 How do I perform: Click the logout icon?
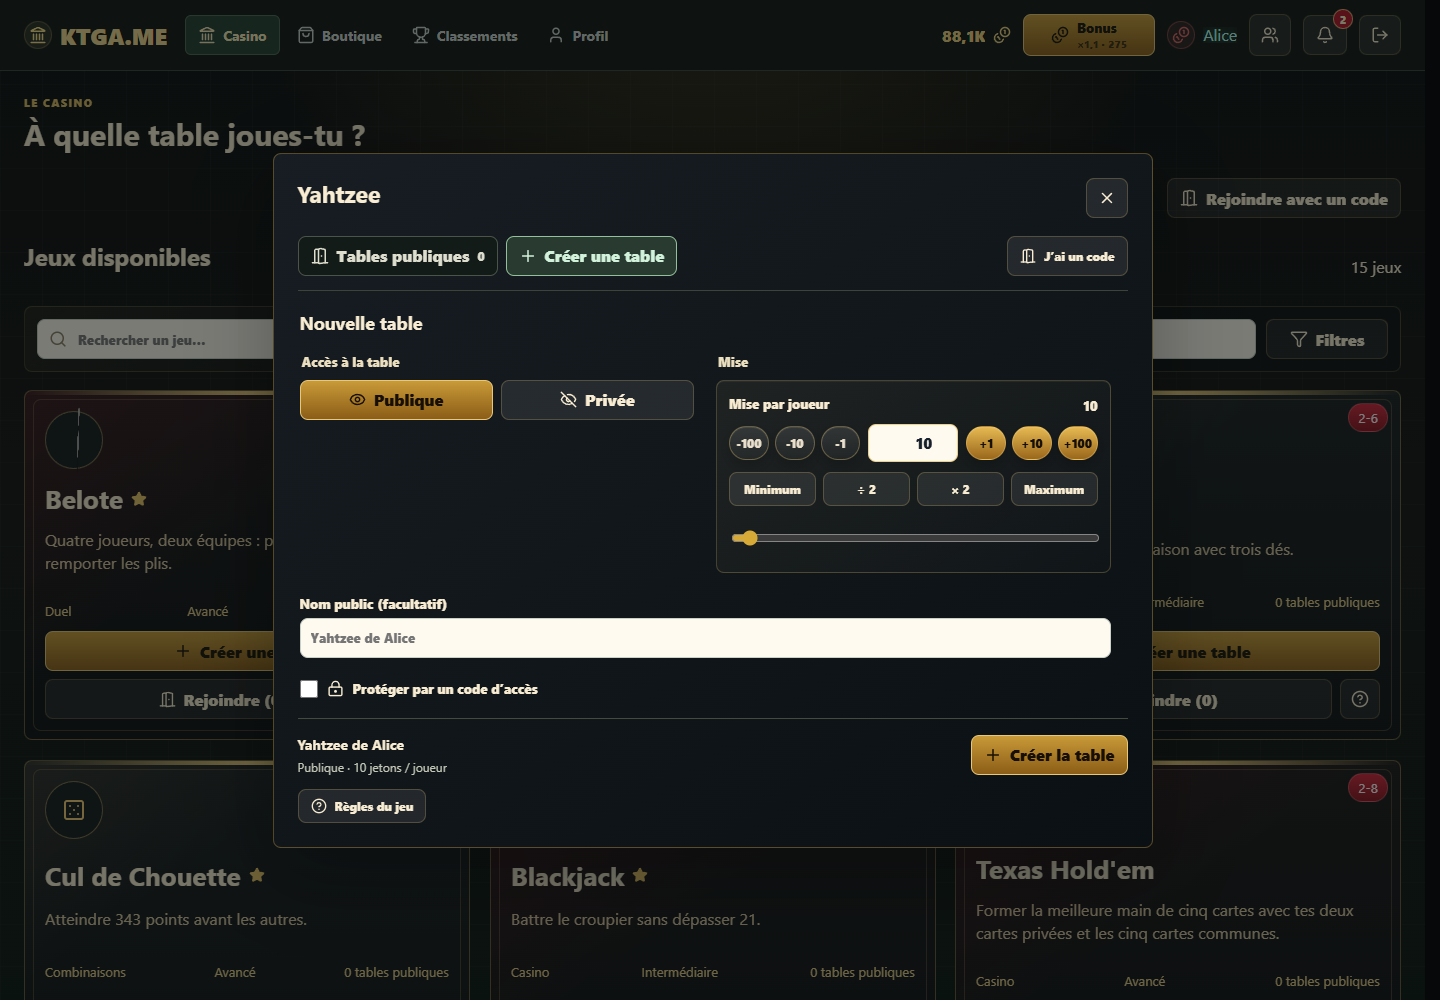[x=1380, y=35]
